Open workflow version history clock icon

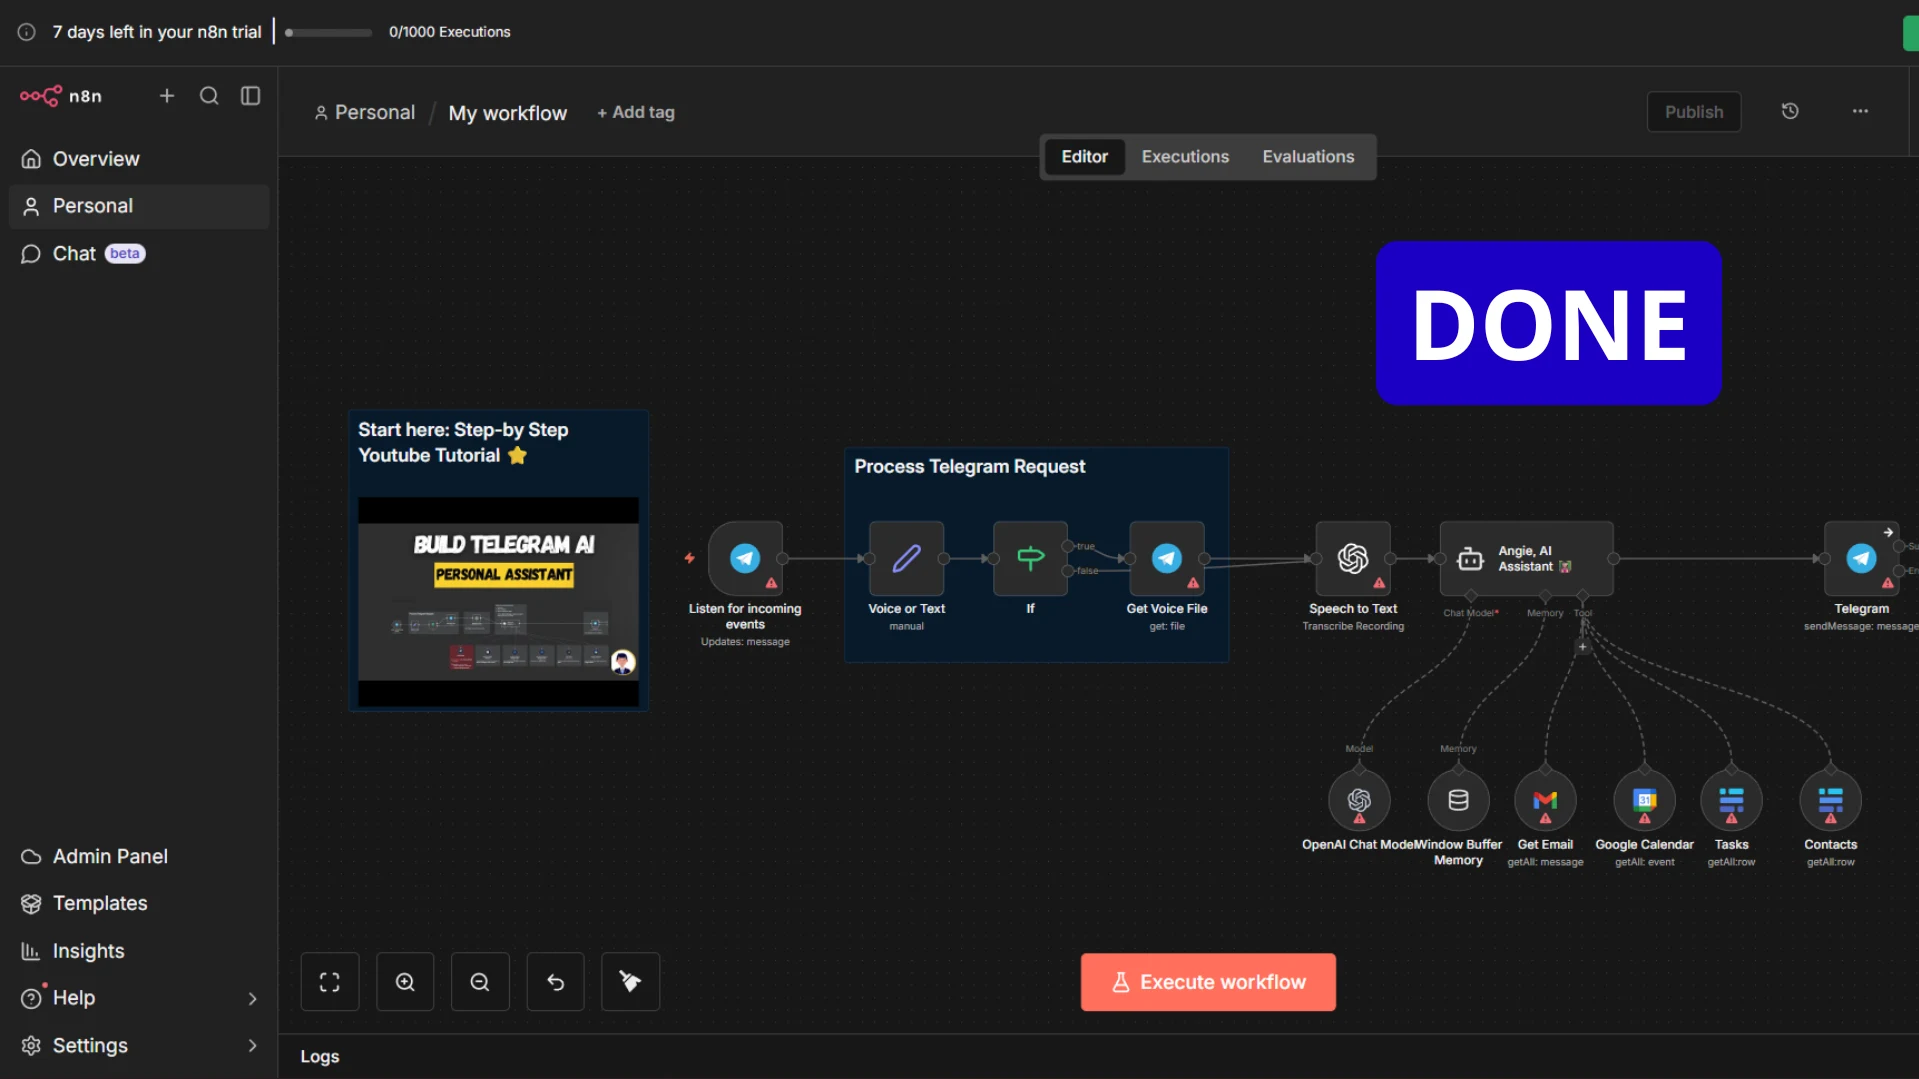point(1790,111)
